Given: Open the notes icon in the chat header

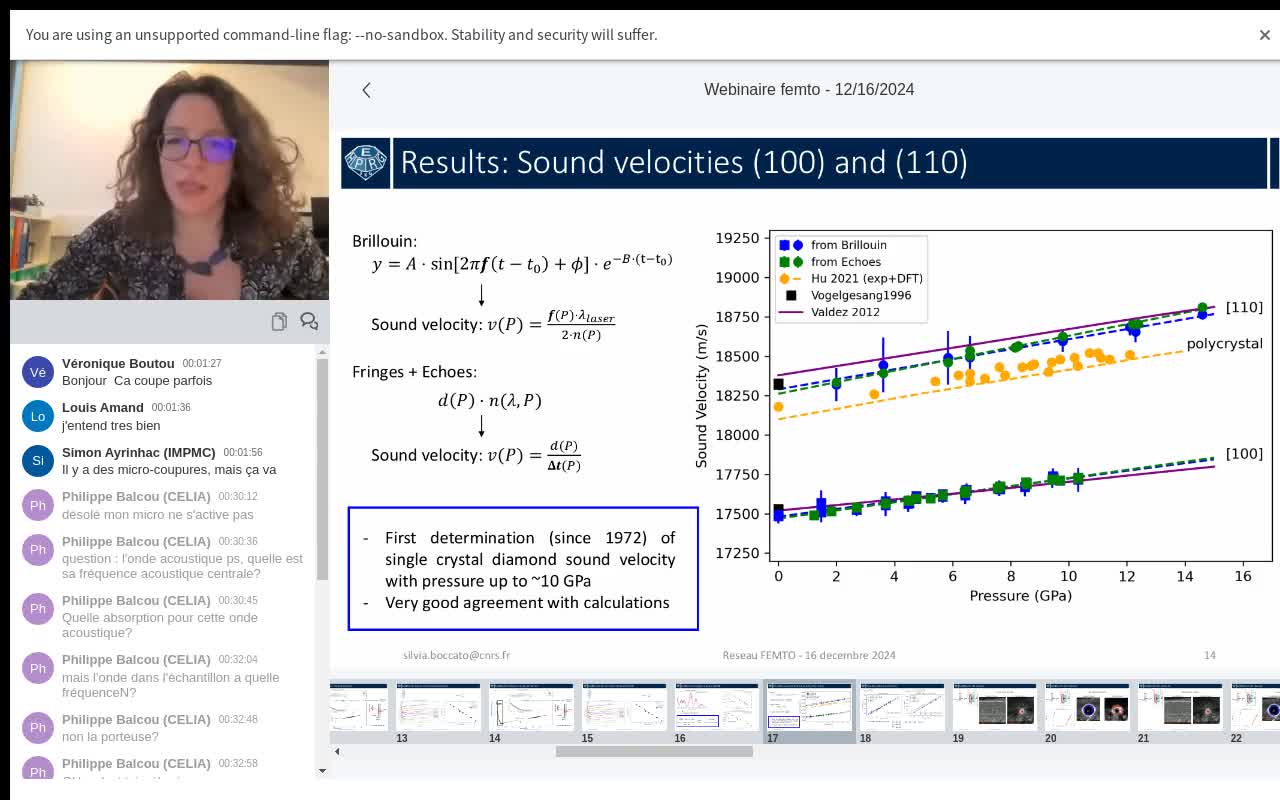Looking at the screenshot, I should 279,321.
